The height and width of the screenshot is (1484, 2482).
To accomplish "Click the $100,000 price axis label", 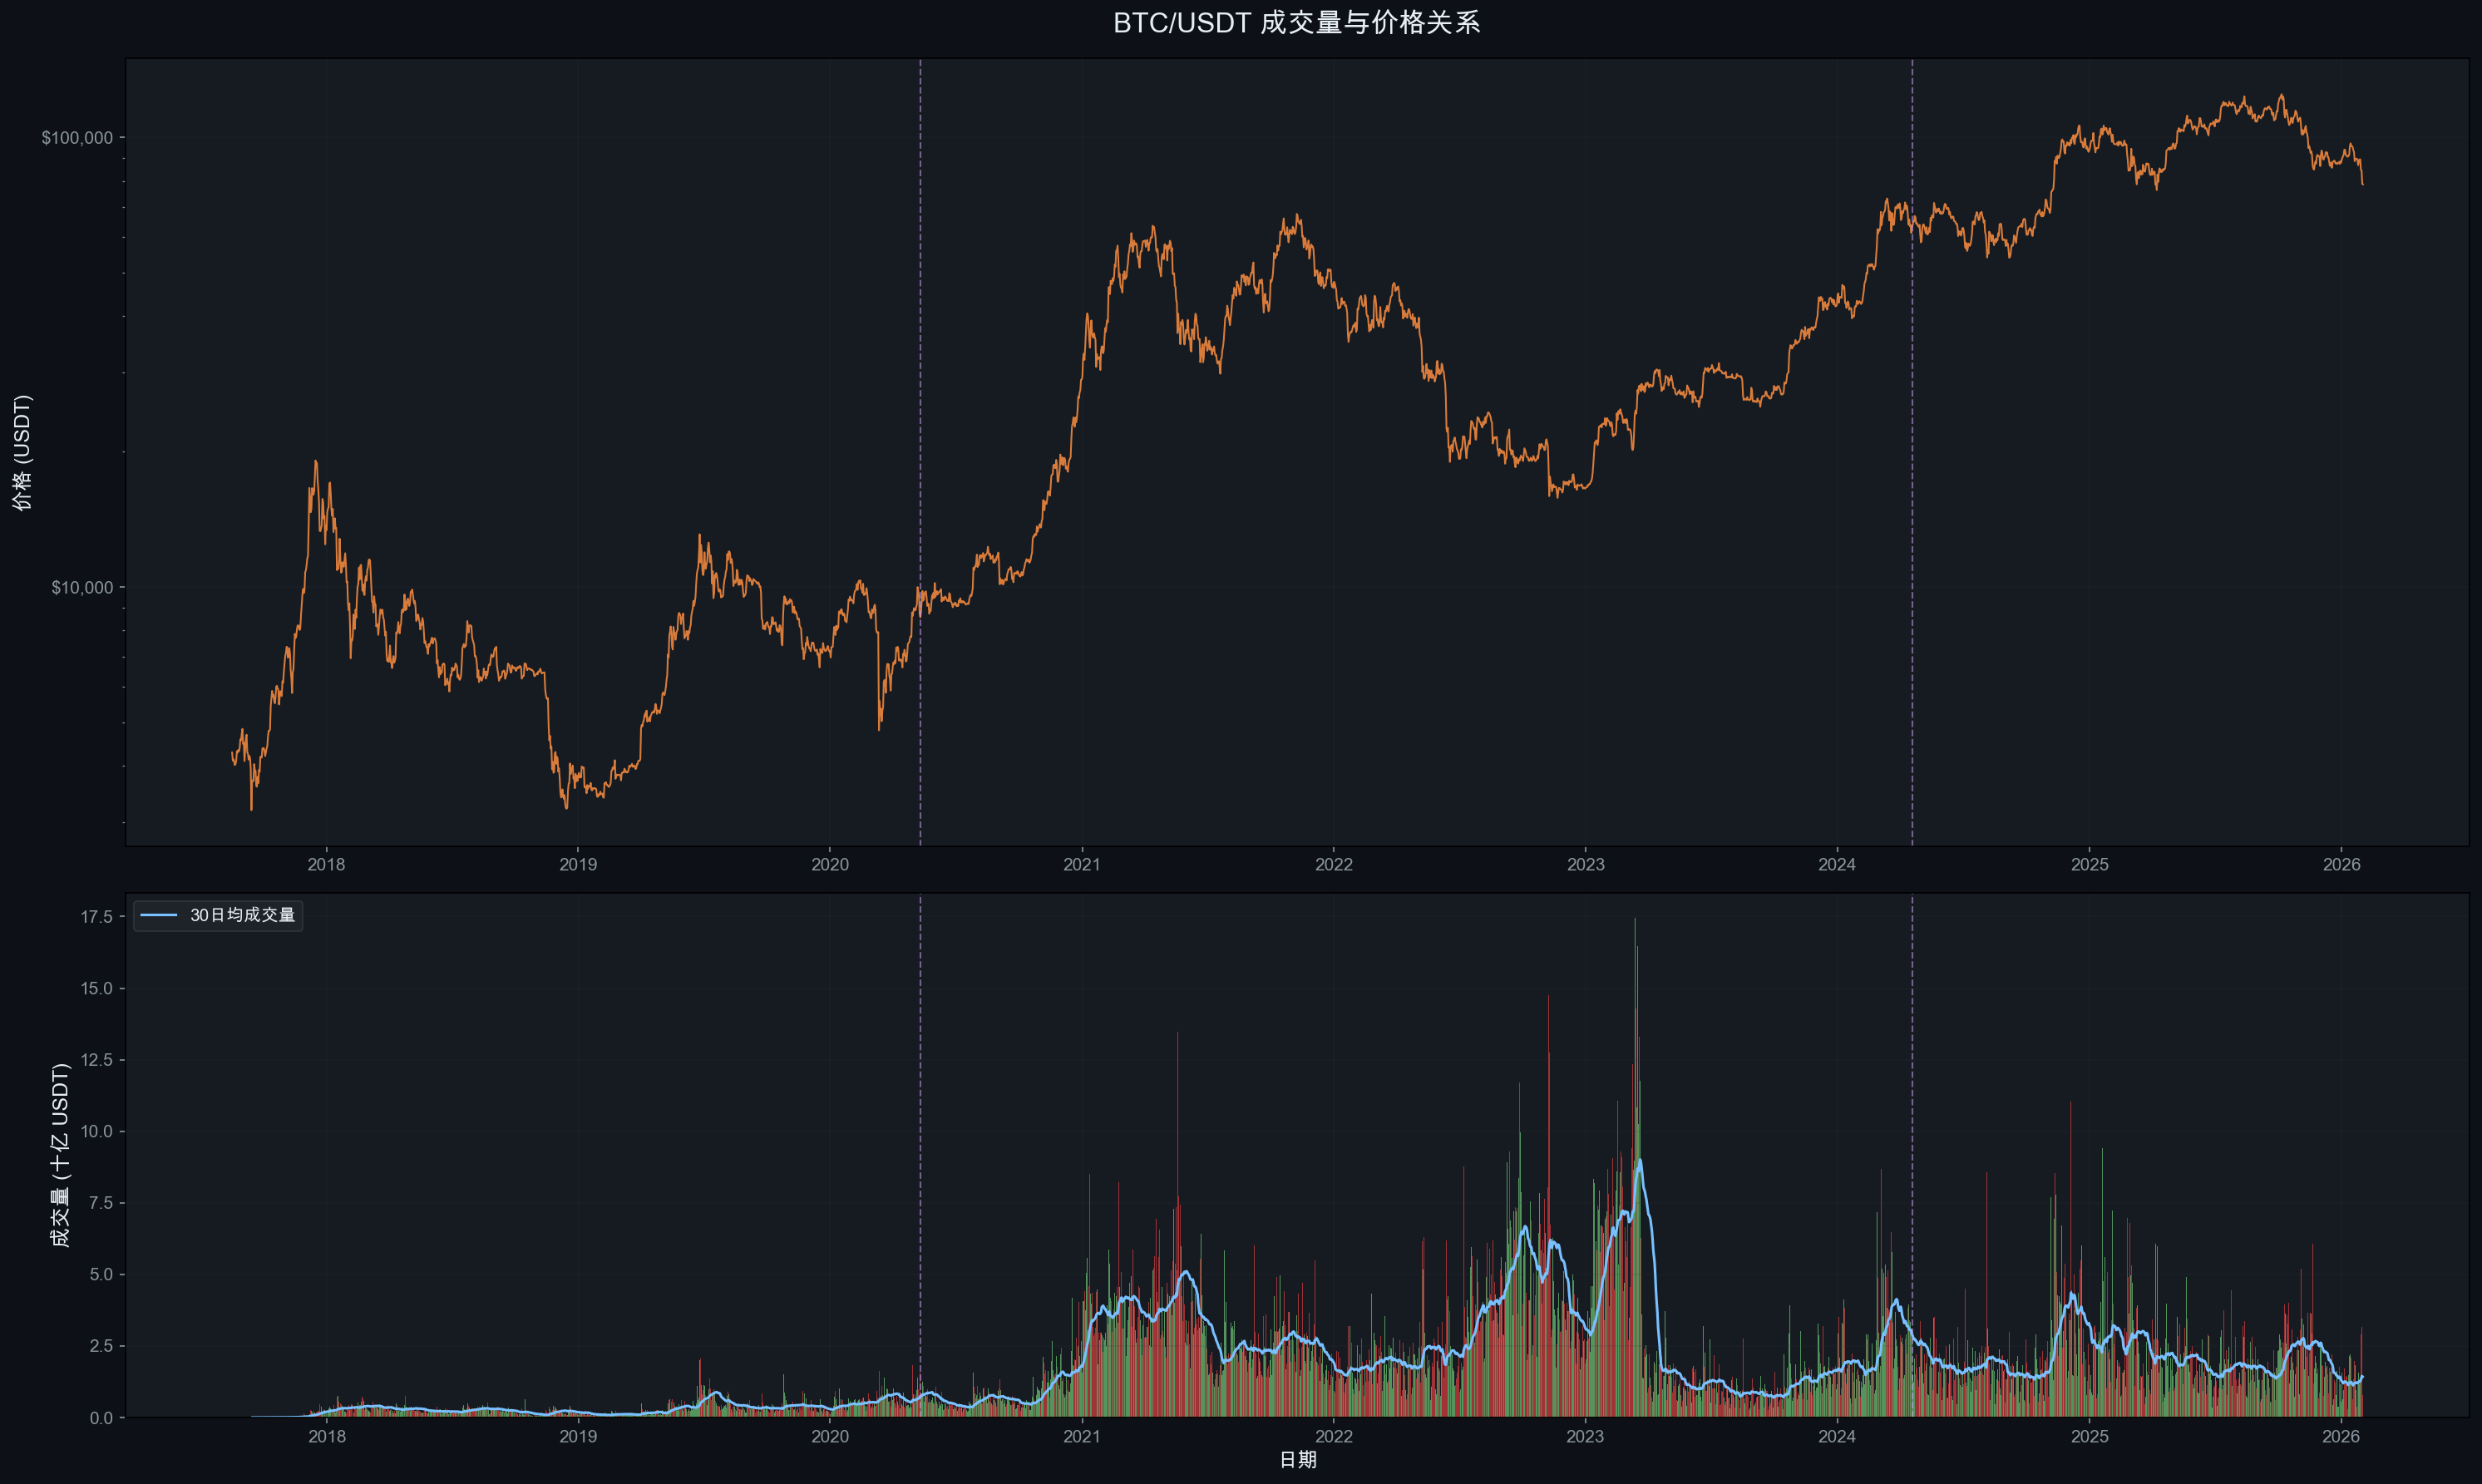I will 77,138.
